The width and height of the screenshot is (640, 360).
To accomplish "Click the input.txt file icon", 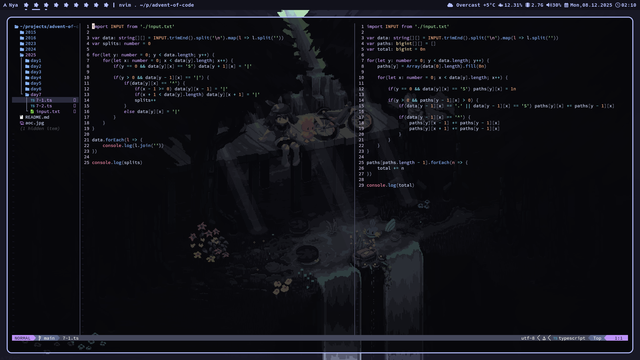I will (32, 111).
